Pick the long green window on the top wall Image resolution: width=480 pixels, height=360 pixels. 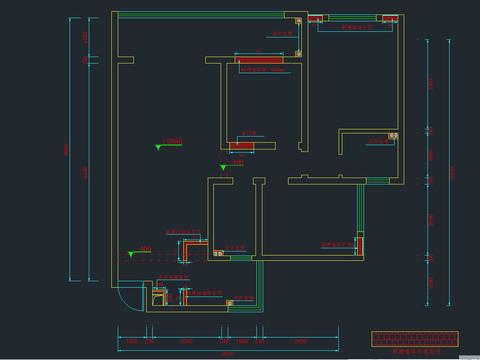pos(201,15)
